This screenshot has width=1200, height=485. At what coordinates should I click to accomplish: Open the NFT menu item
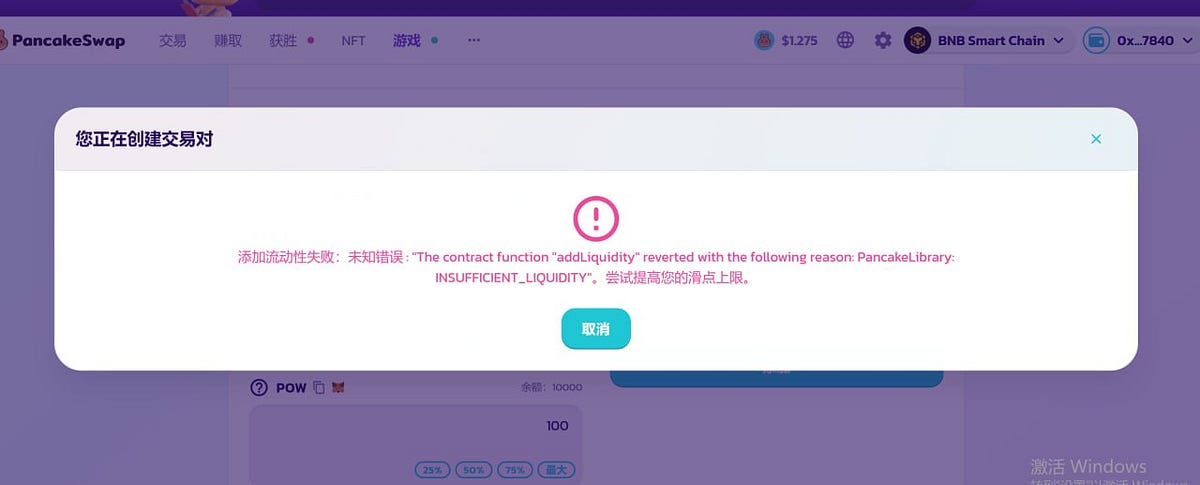tap(353, 41)
